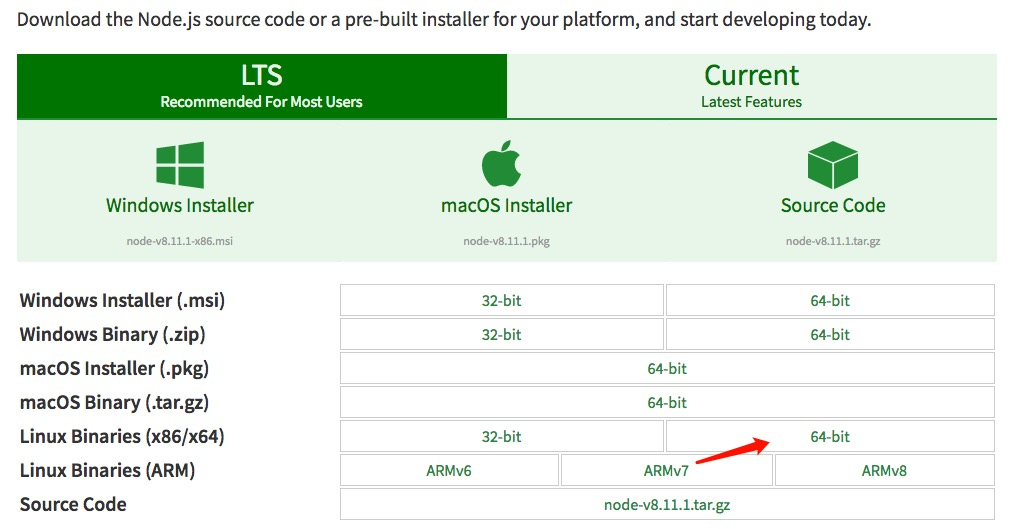Download node-v8.11.1-x86.msi file
The image size is (1015, 529).
point(179,241)
